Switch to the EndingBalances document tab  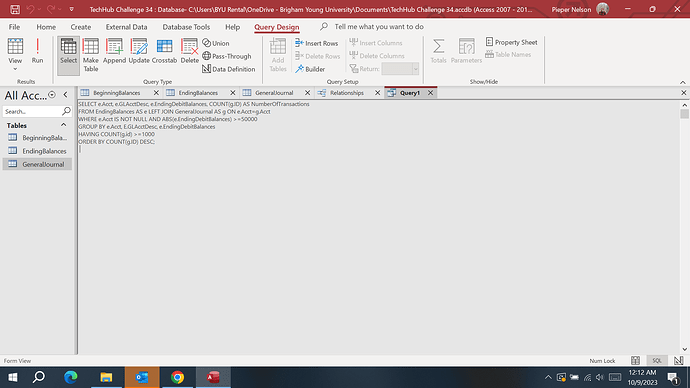pos(198,93)
